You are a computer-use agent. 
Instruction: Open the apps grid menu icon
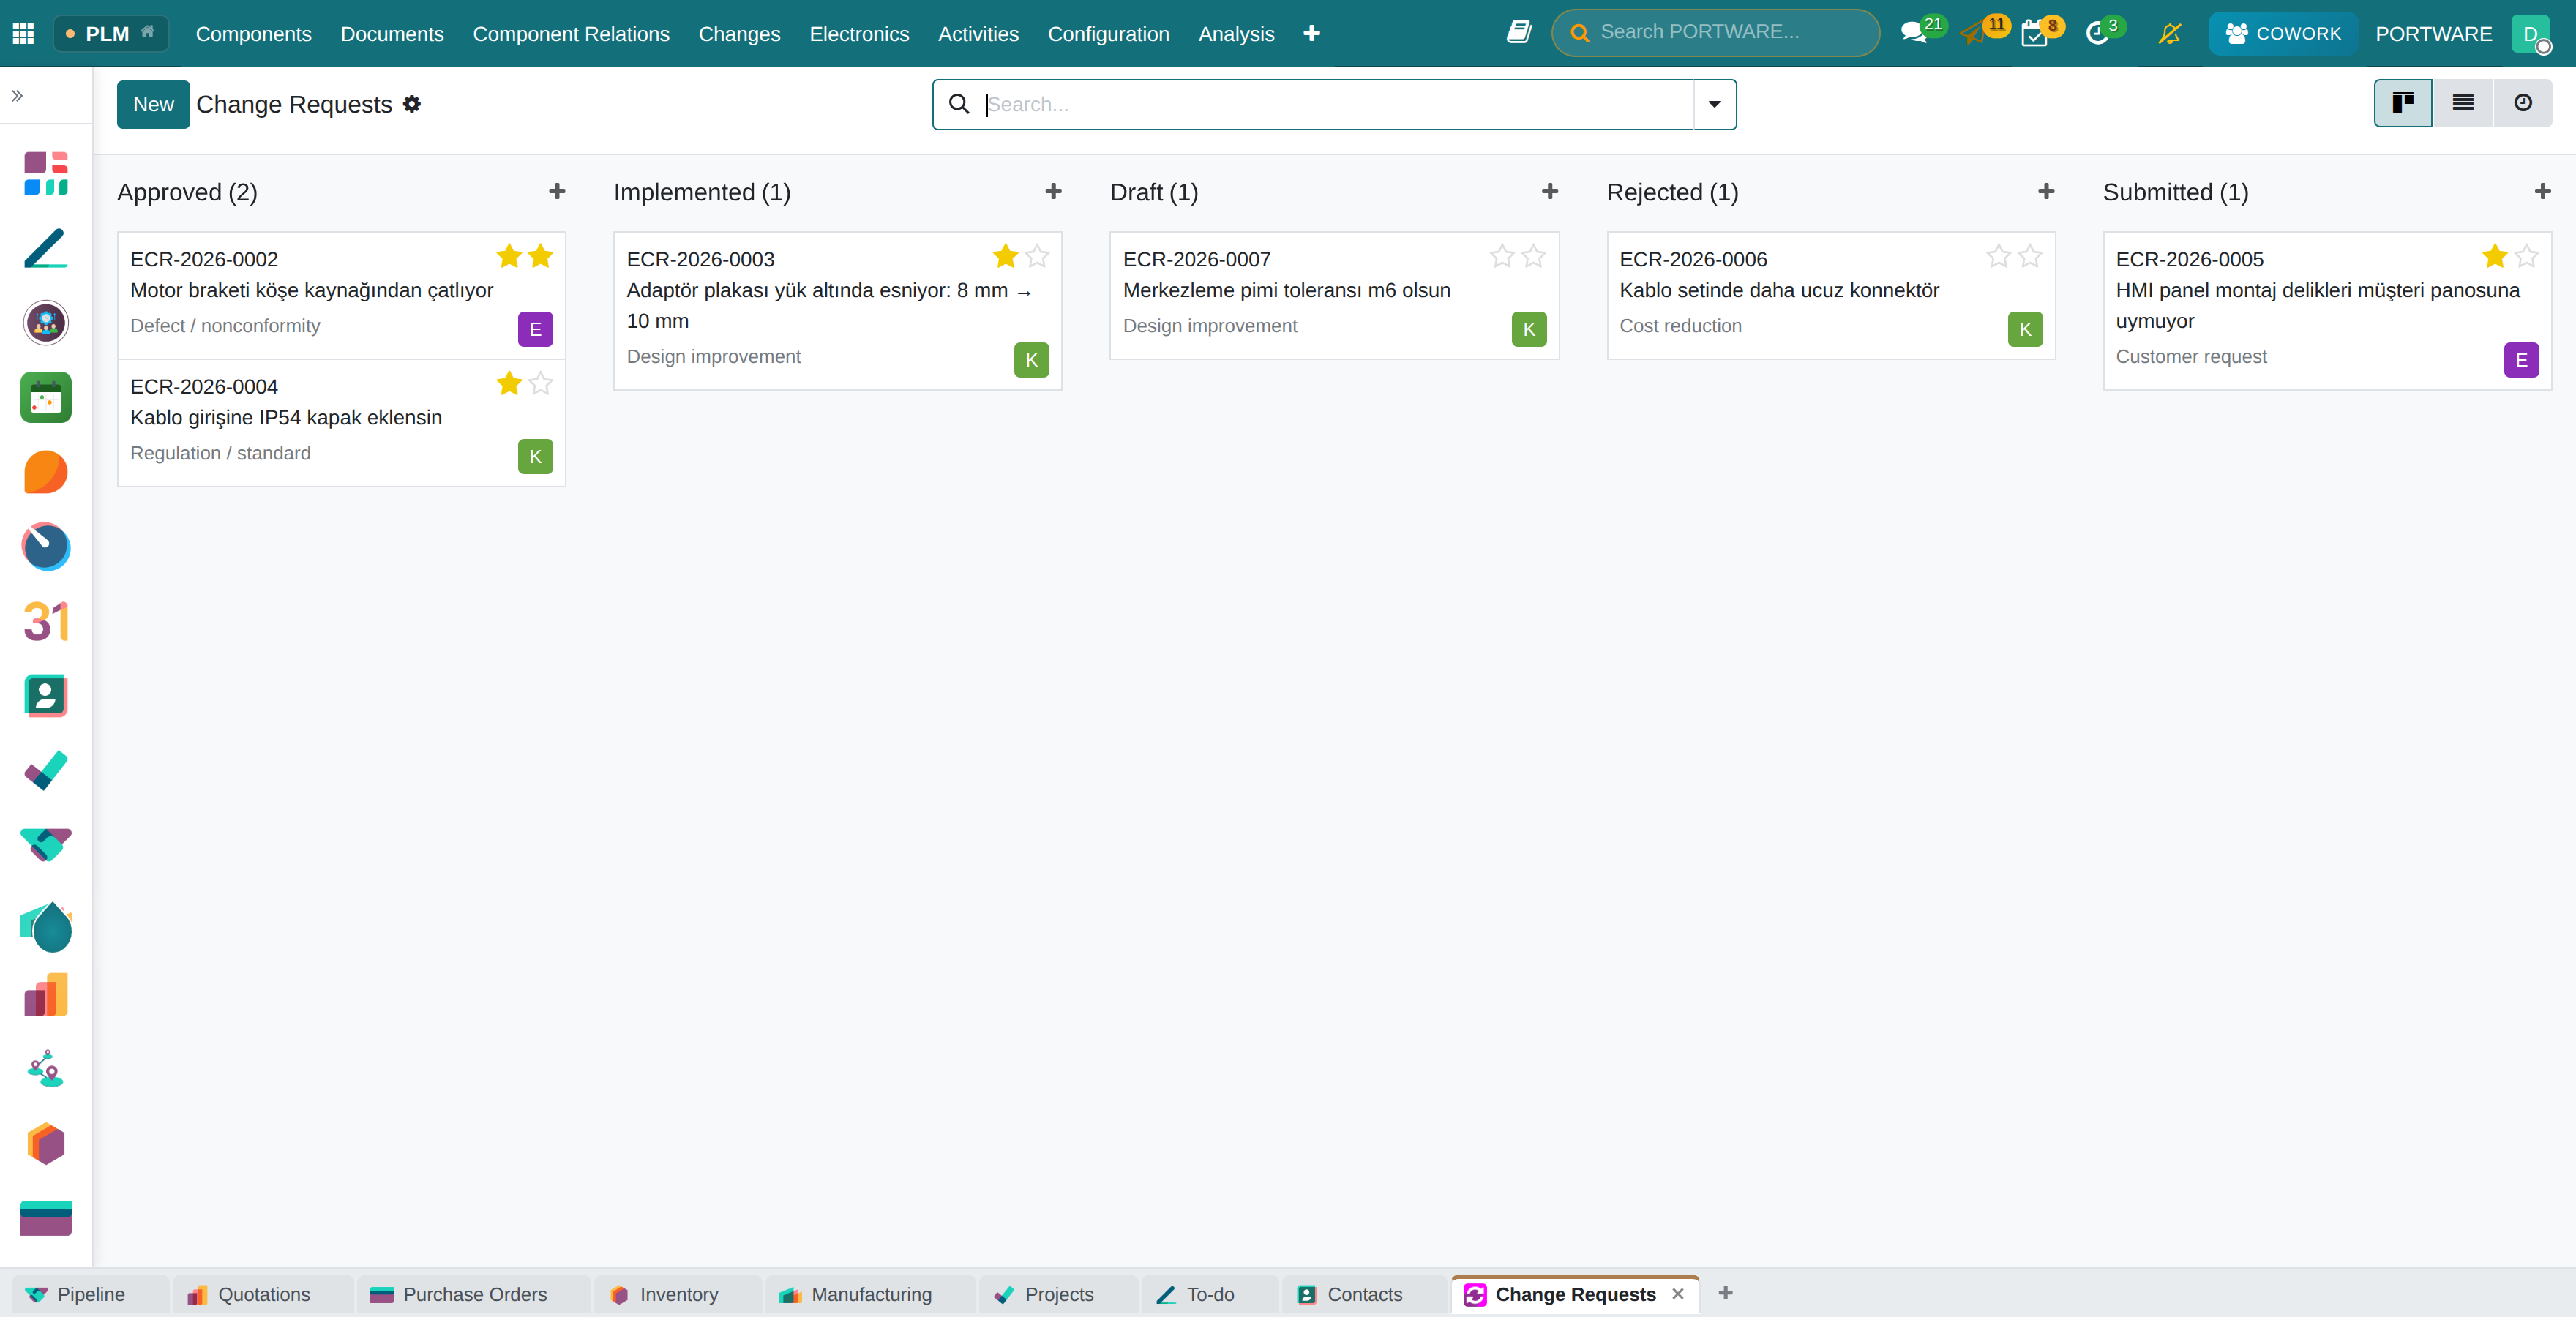click(23, 33)
